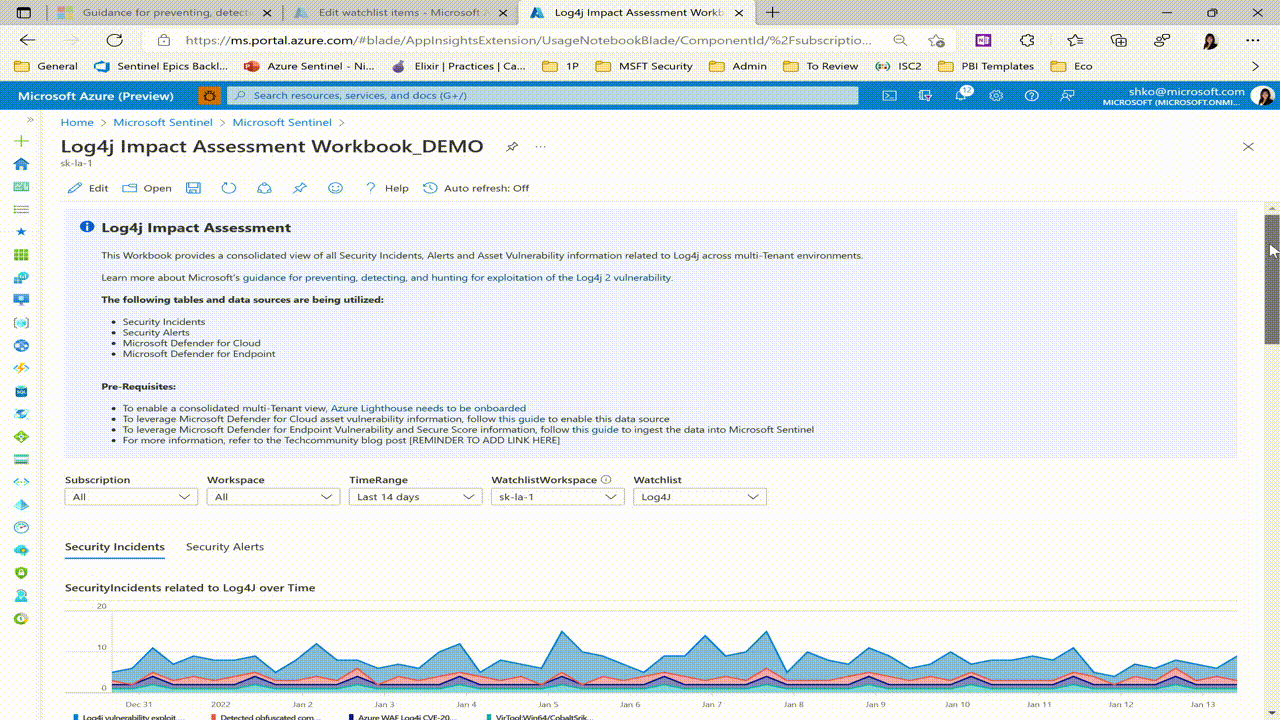Expand the Azure left sidebar menu
The image size is (1280, 720).
pyautogui.click(x=29, y=120)
